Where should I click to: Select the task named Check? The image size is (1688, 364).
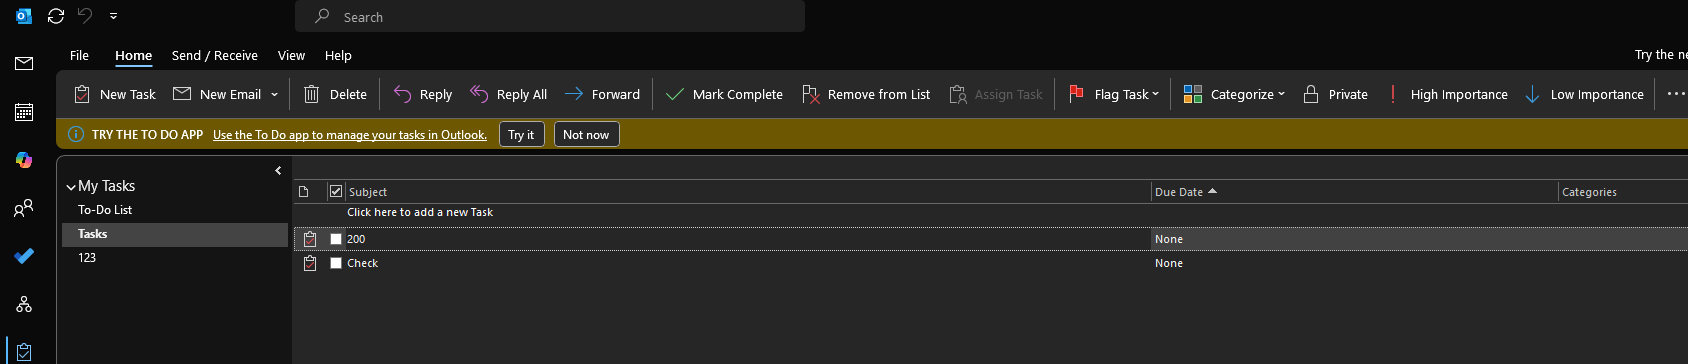click(x=362, y=263)
